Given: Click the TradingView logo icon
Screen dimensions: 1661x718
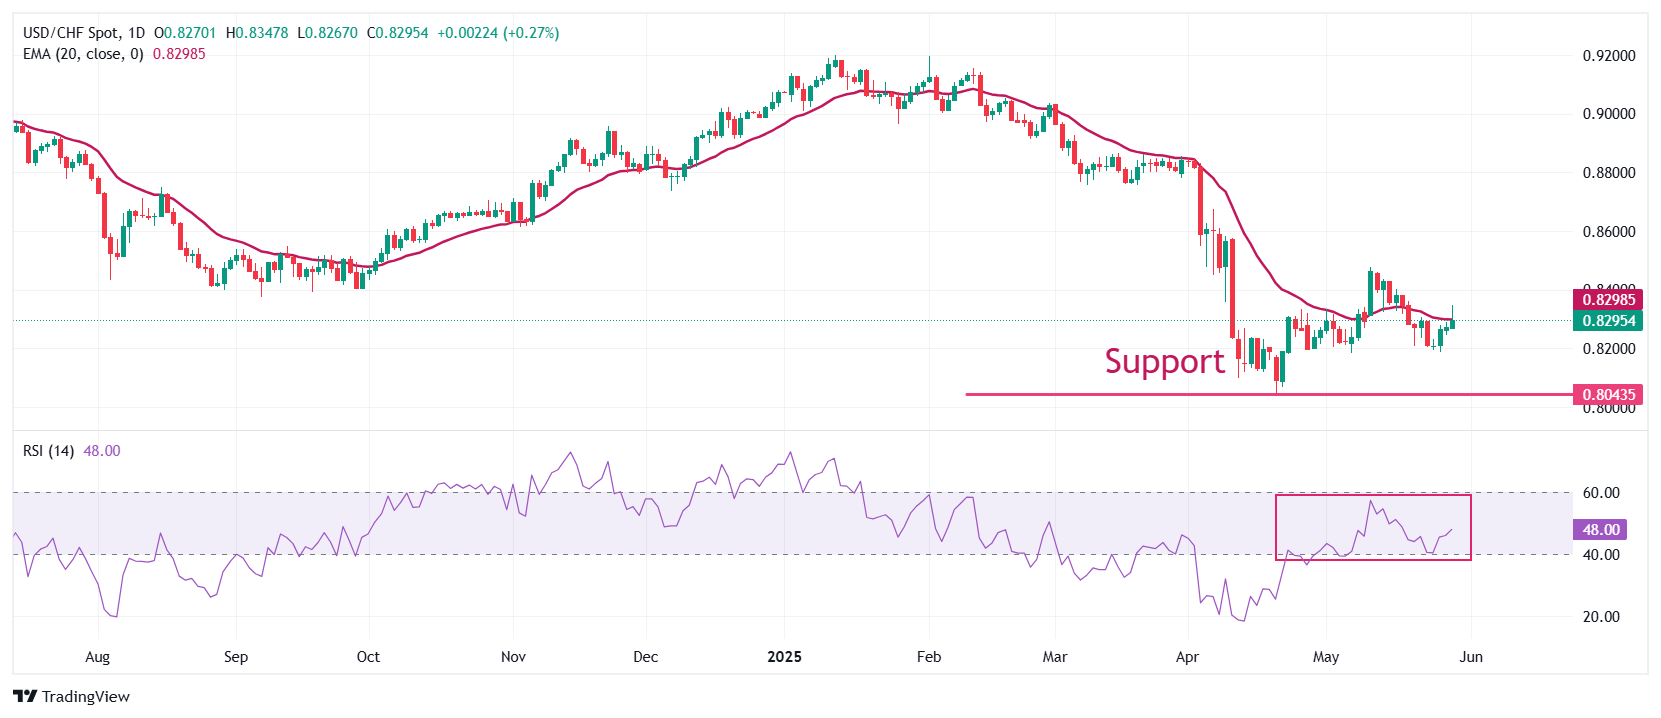Looking at the screenshot, I should 25,697.
